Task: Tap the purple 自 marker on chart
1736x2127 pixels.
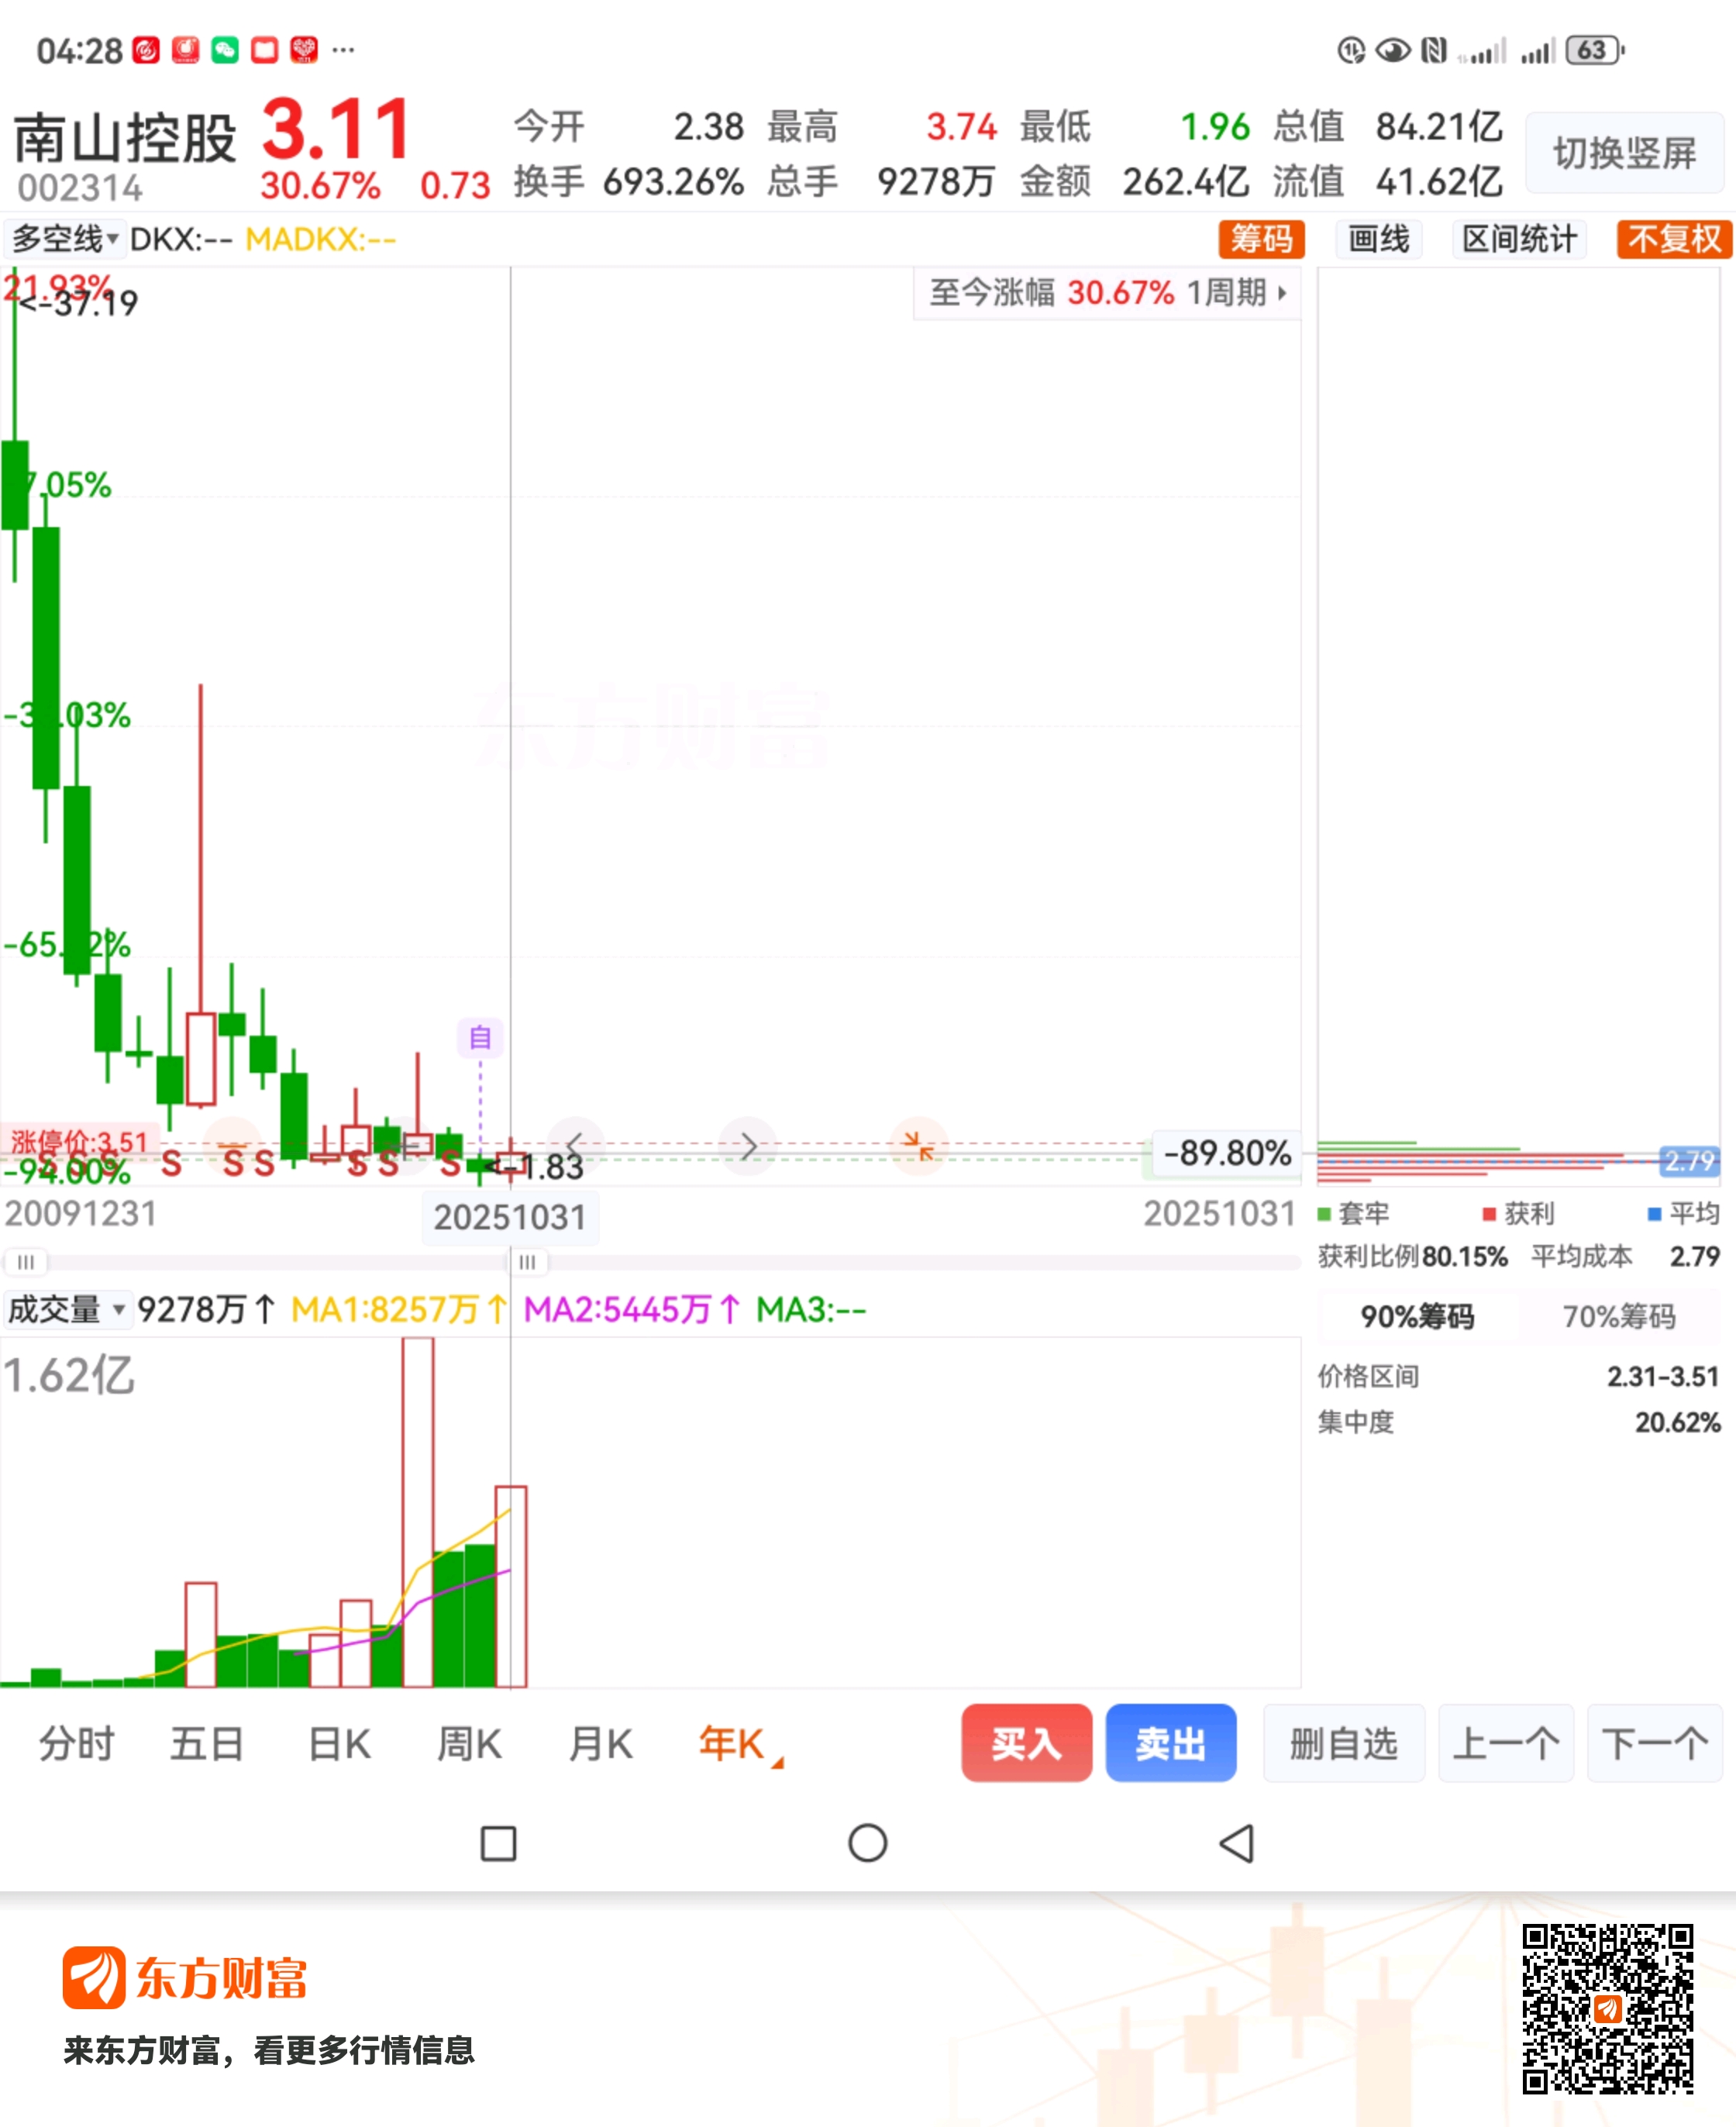Action: click(480, 1037)
